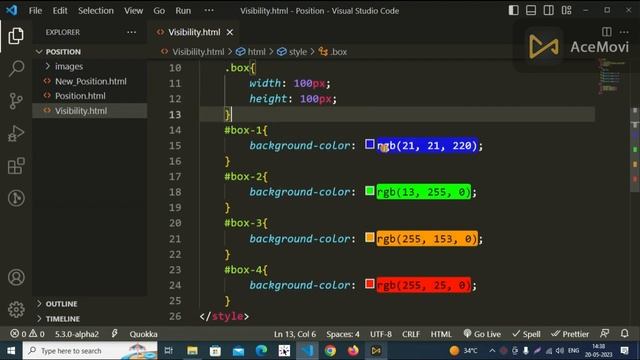Open Explorer Views and More Actions ellipsis
Screen dimensions: 640x360
131,32
